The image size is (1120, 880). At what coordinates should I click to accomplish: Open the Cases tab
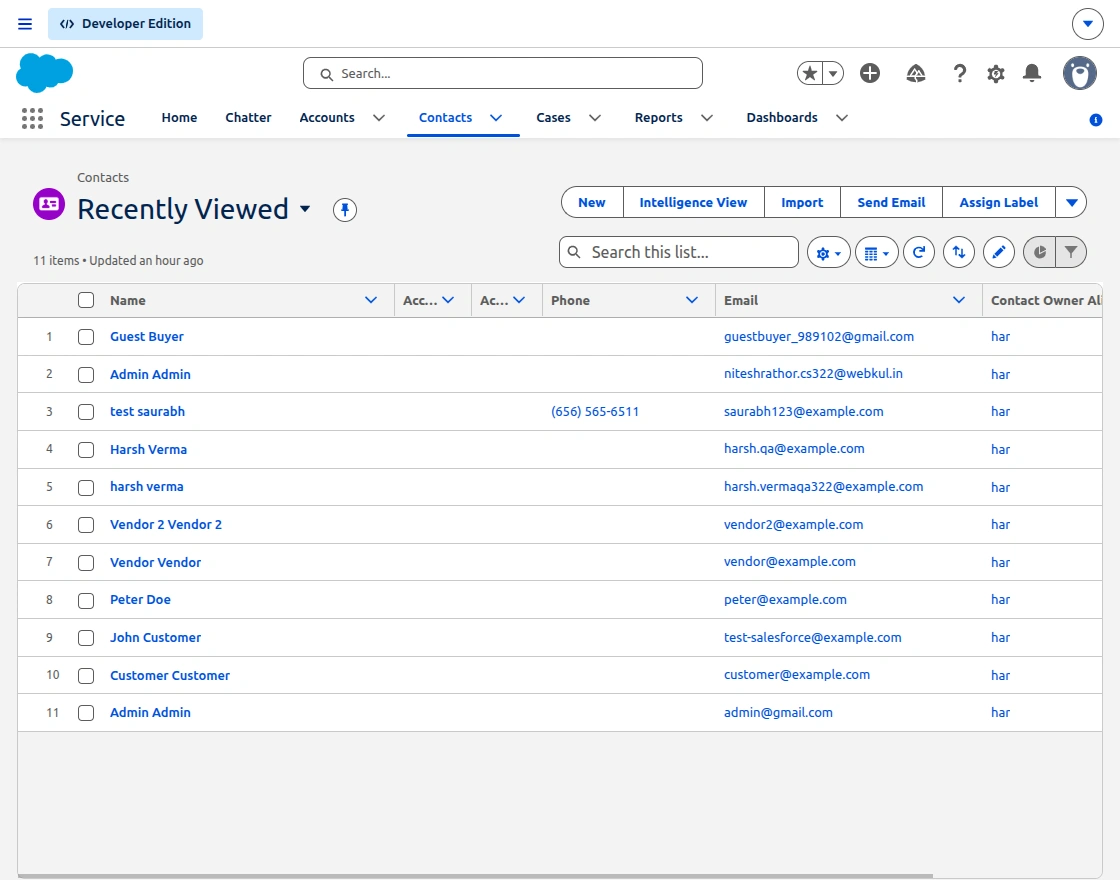pyautogui.click(x=554, y=118)
